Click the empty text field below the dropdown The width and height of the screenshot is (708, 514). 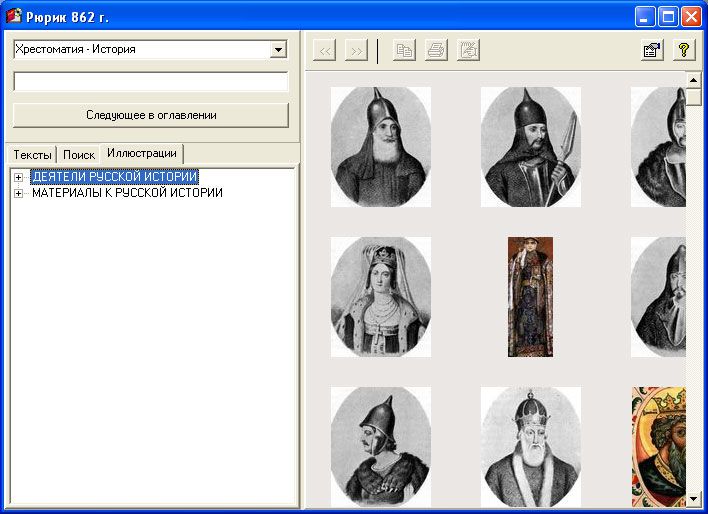(150, 82)
